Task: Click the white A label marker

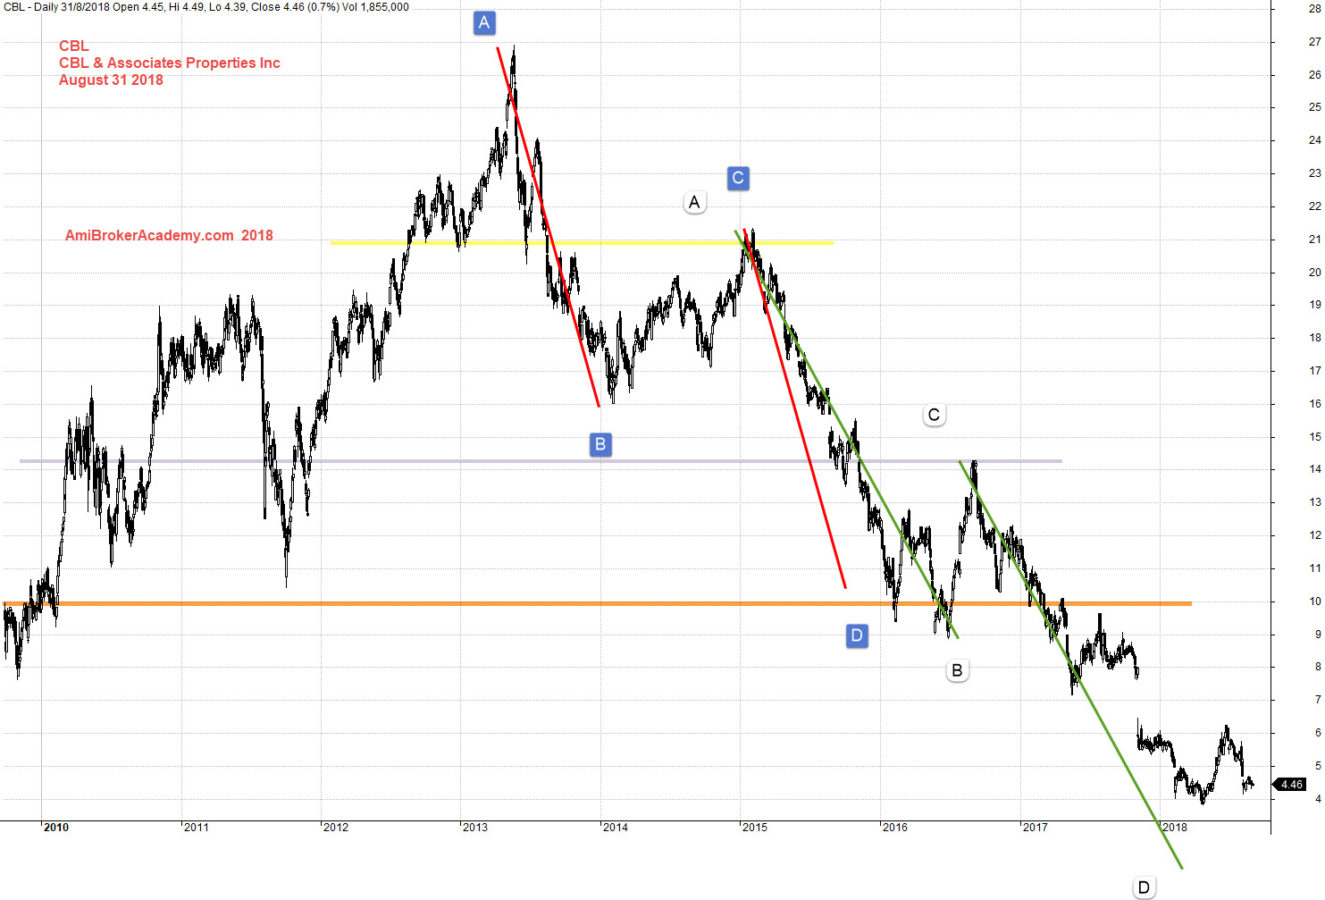Action: (x=694, y=202)
